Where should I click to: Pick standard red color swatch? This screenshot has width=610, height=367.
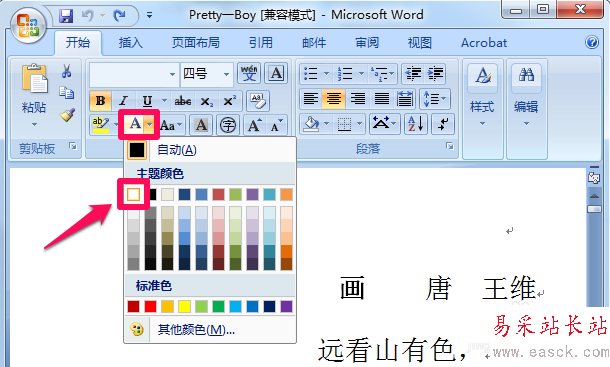(150, 306)
